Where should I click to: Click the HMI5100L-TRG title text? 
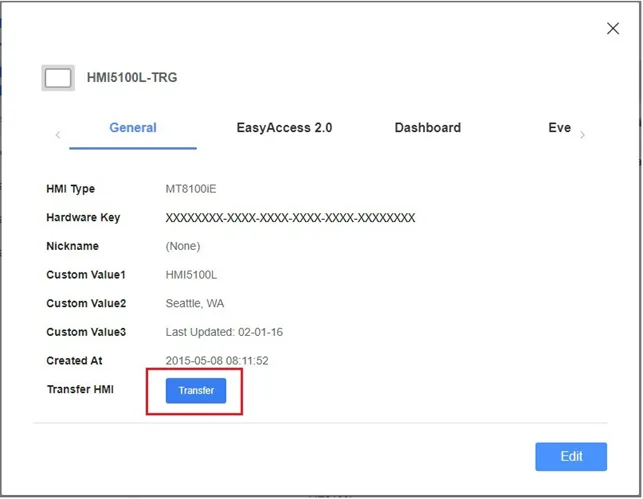(x=132, y=77)
